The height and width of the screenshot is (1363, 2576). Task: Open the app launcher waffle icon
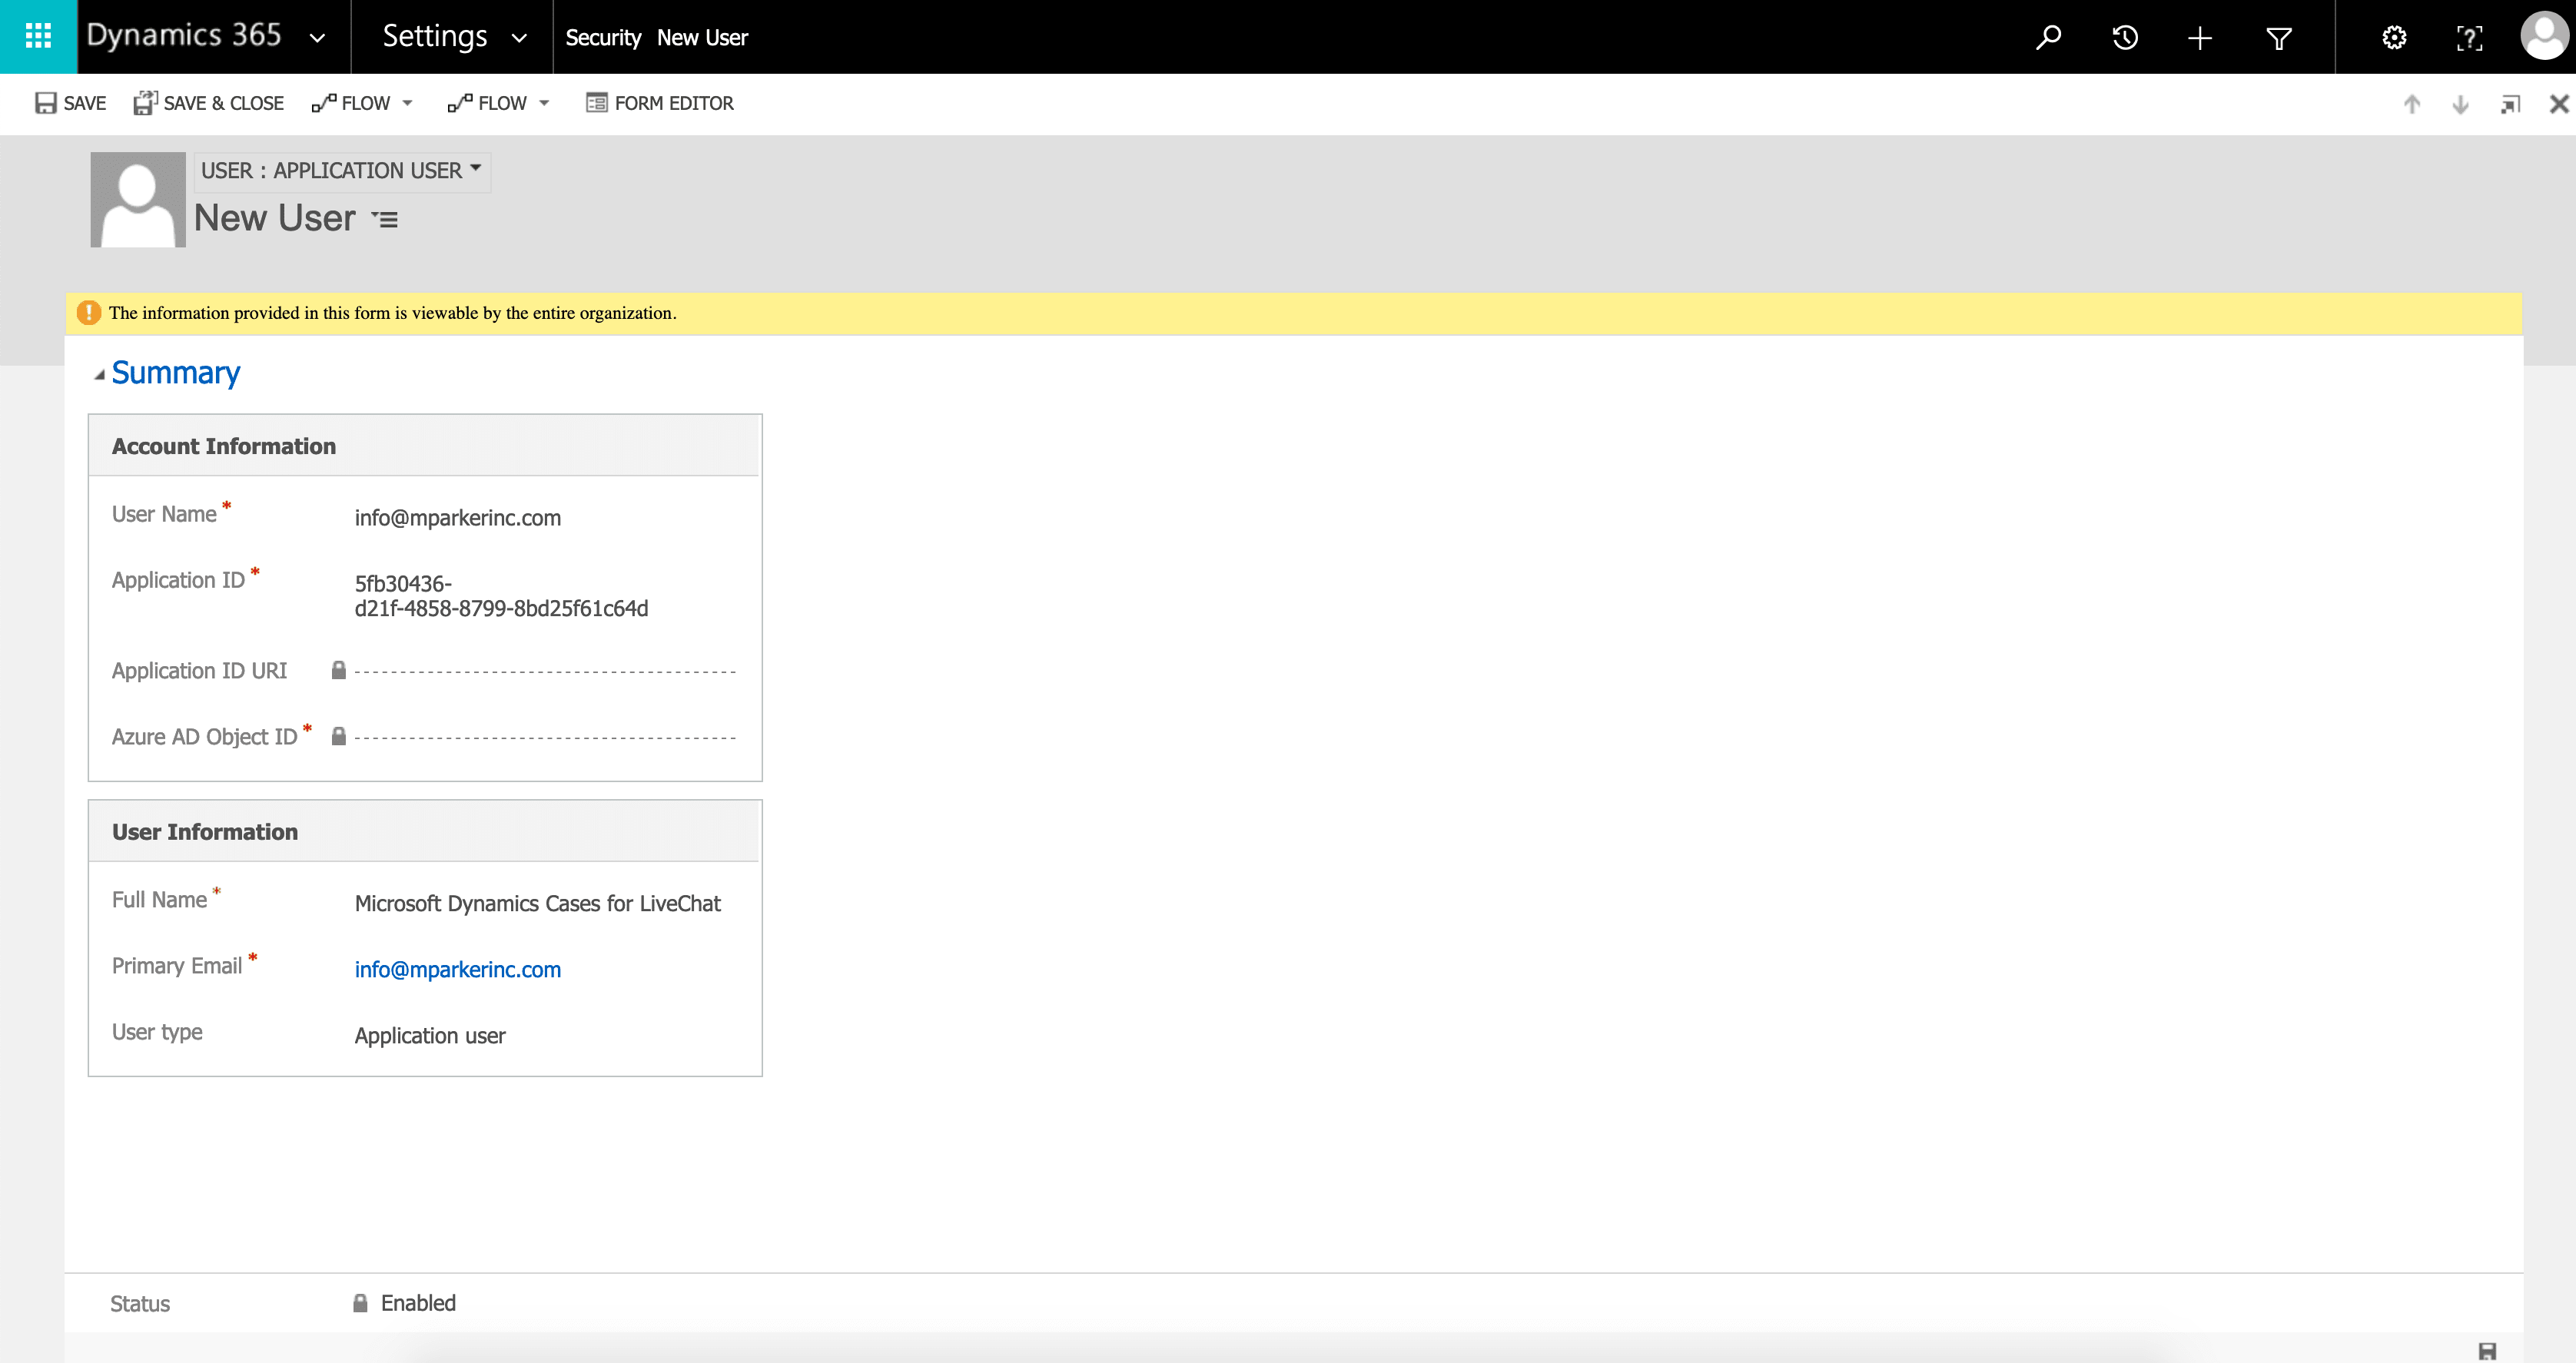coord(38,37)
